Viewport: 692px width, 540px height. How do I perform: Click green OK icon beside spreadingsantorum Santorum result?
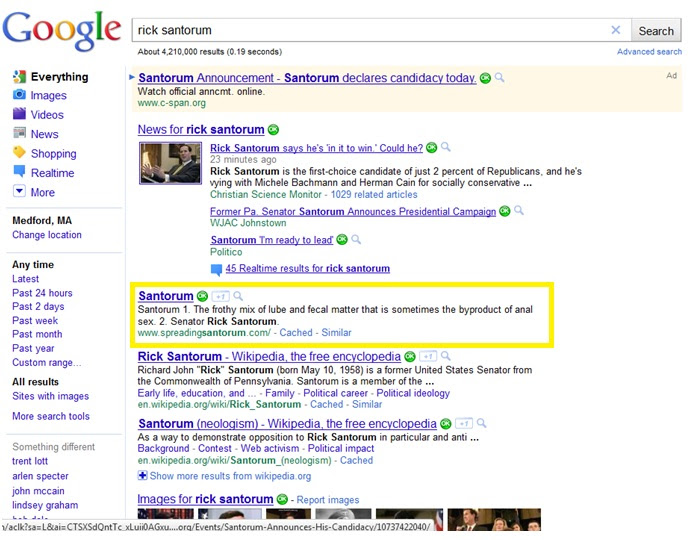202,296
